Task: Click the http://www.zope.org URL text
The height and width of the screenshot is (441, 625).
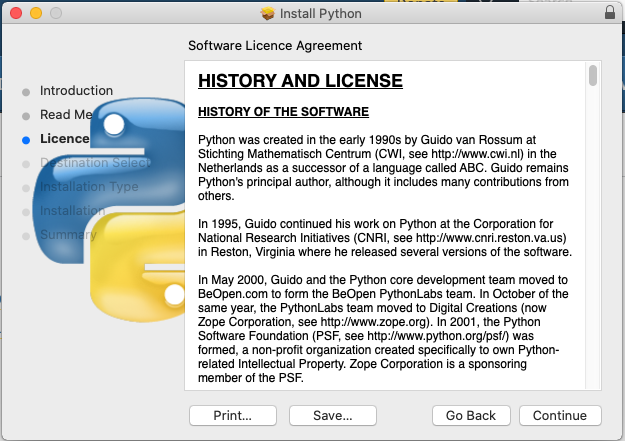Action: click(375, 322)
